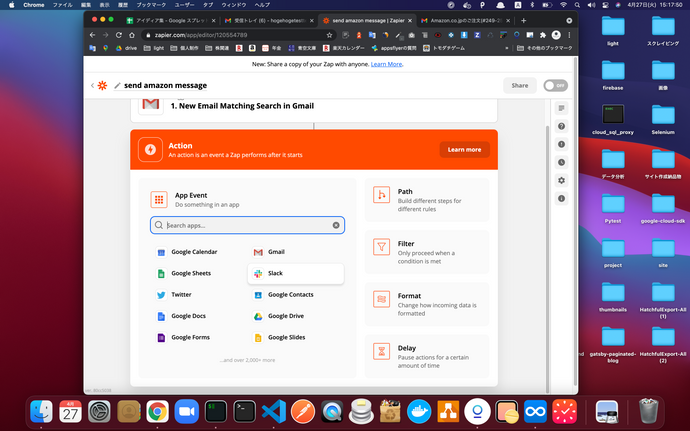Click the Zapier logo in the header
Viewport: 690px width, 431px height.
(102, 85)
